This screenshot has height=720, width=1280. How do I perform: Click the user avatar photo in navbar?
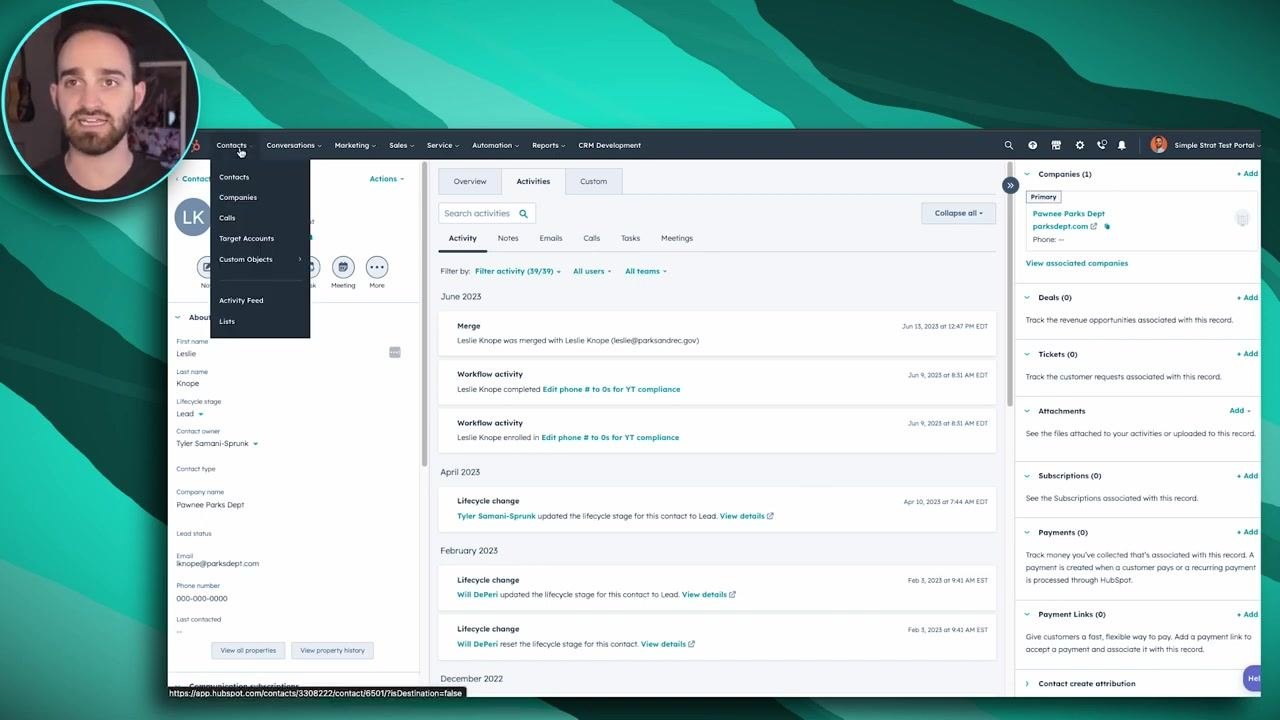coord(1158,145)
